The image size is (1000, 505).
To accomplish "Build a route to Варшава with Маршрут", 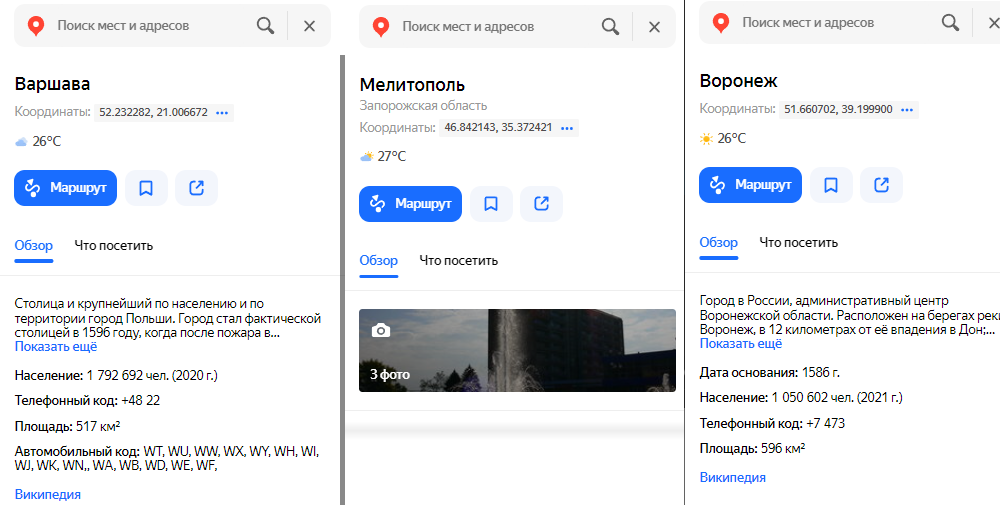I will [66, 188].
